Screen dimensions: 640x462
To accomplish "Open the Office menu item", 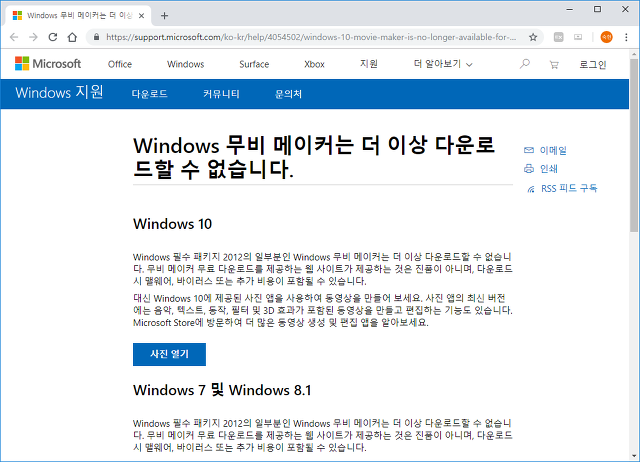I will (120, 64).
